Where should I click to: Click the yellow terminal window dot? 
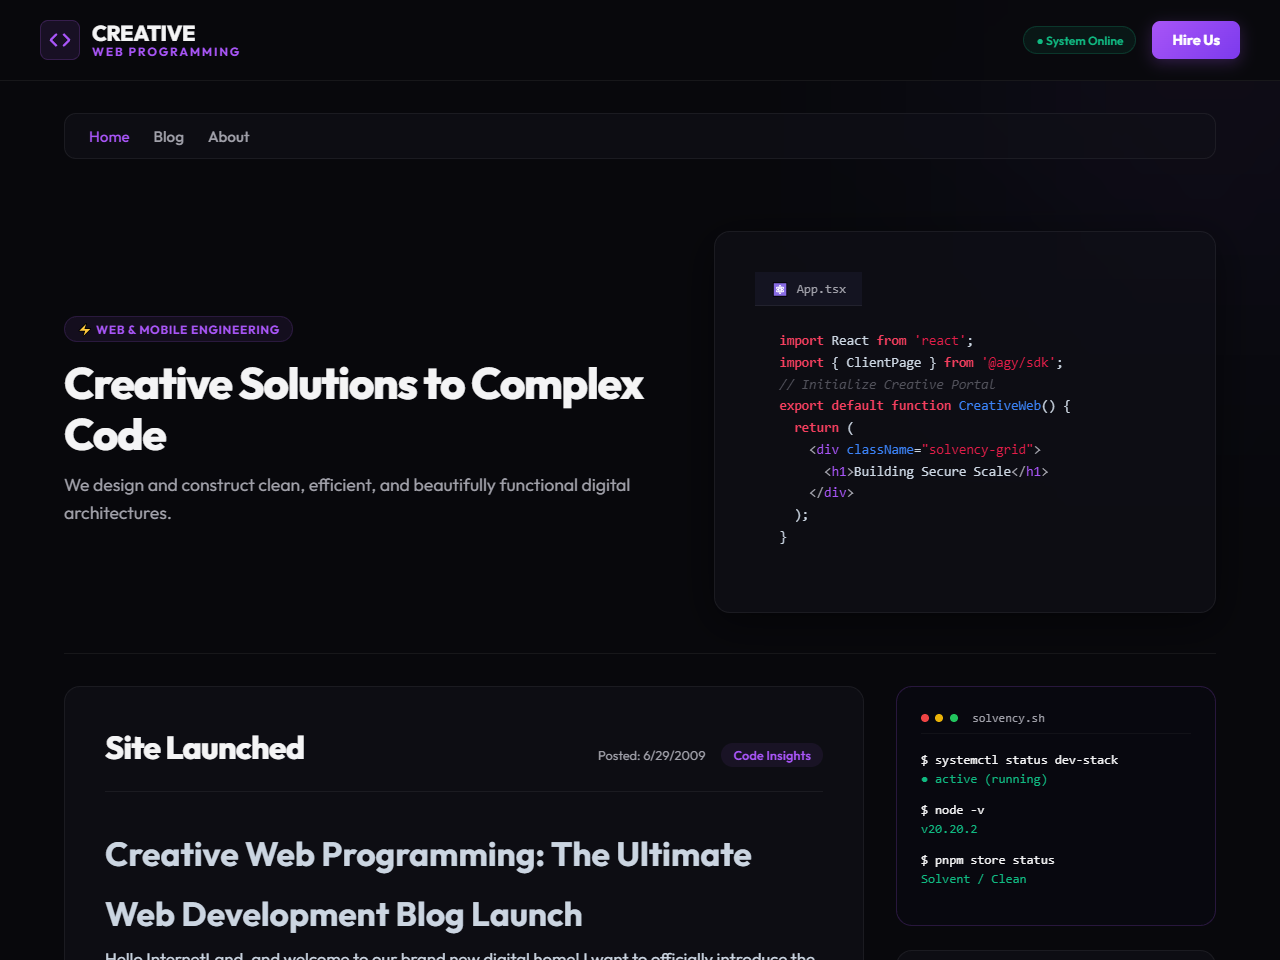coord(939,718)
